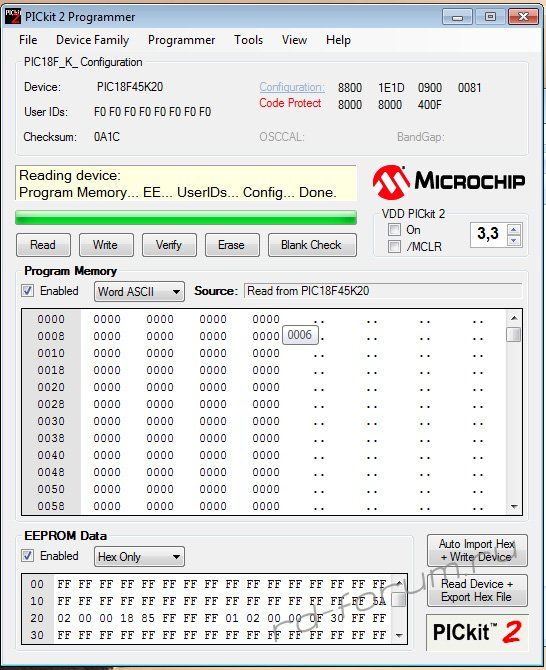Click configuration word 1E1D
This screenshot has width=546, height=670.
(x=391, y=88)
